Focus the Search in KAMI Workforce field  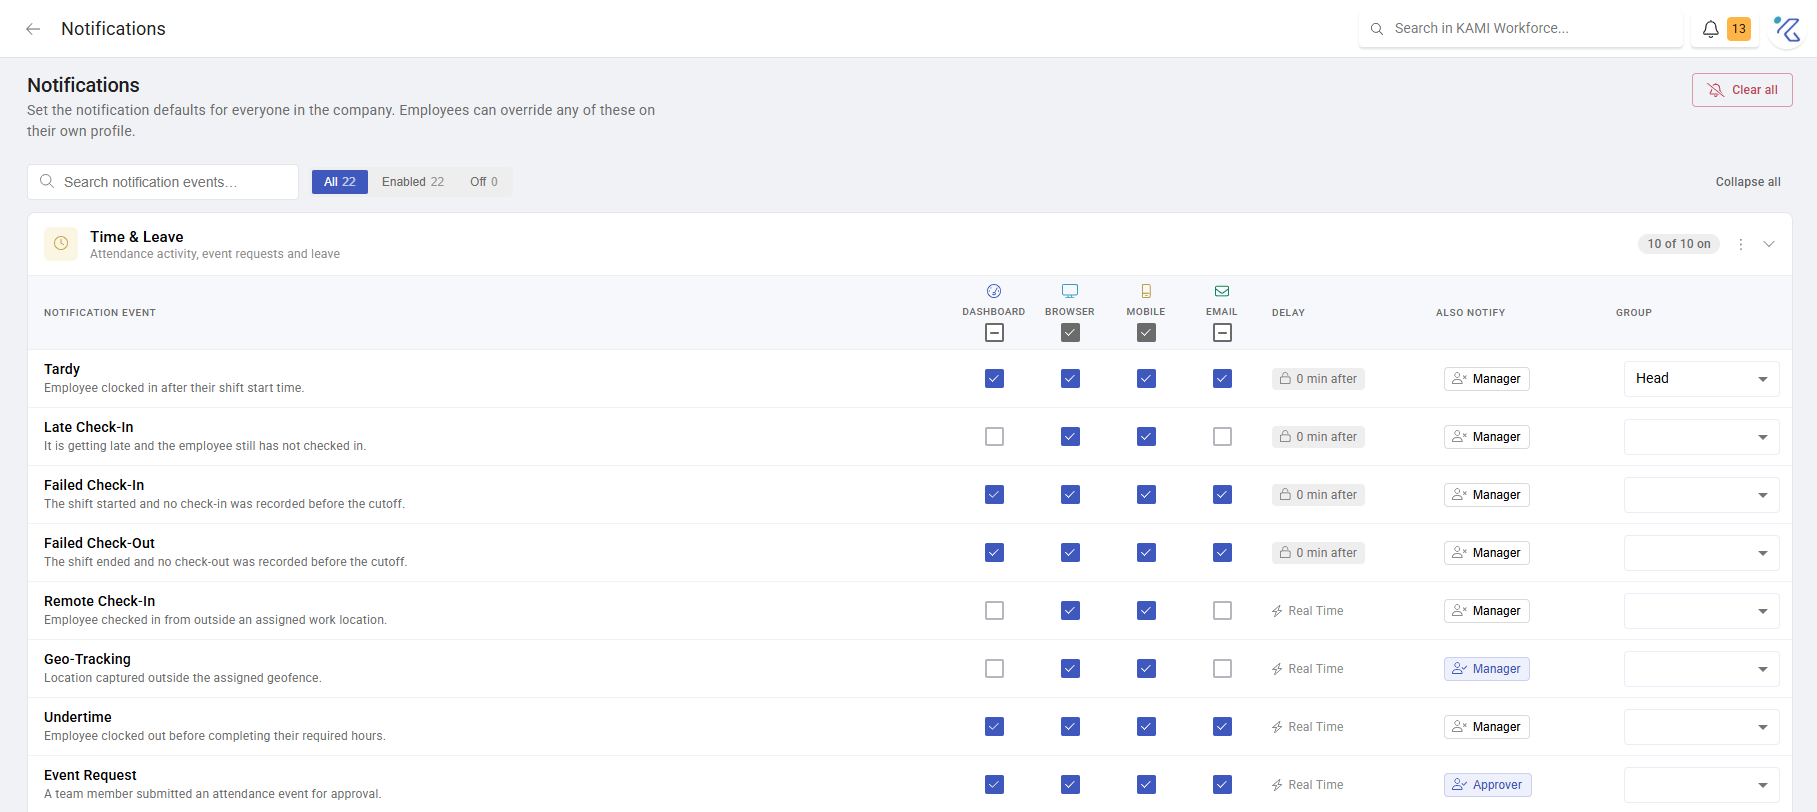1521,28
